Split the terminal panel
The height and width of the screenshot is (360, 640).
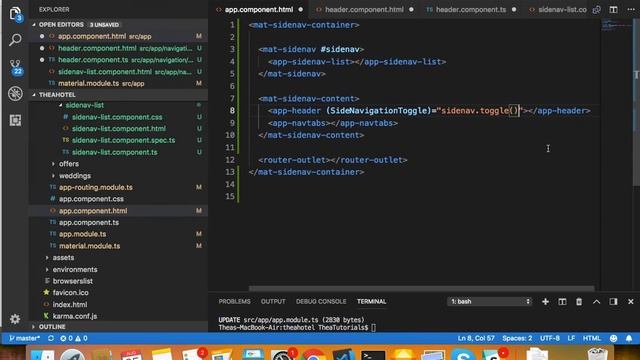click(562, 302)
